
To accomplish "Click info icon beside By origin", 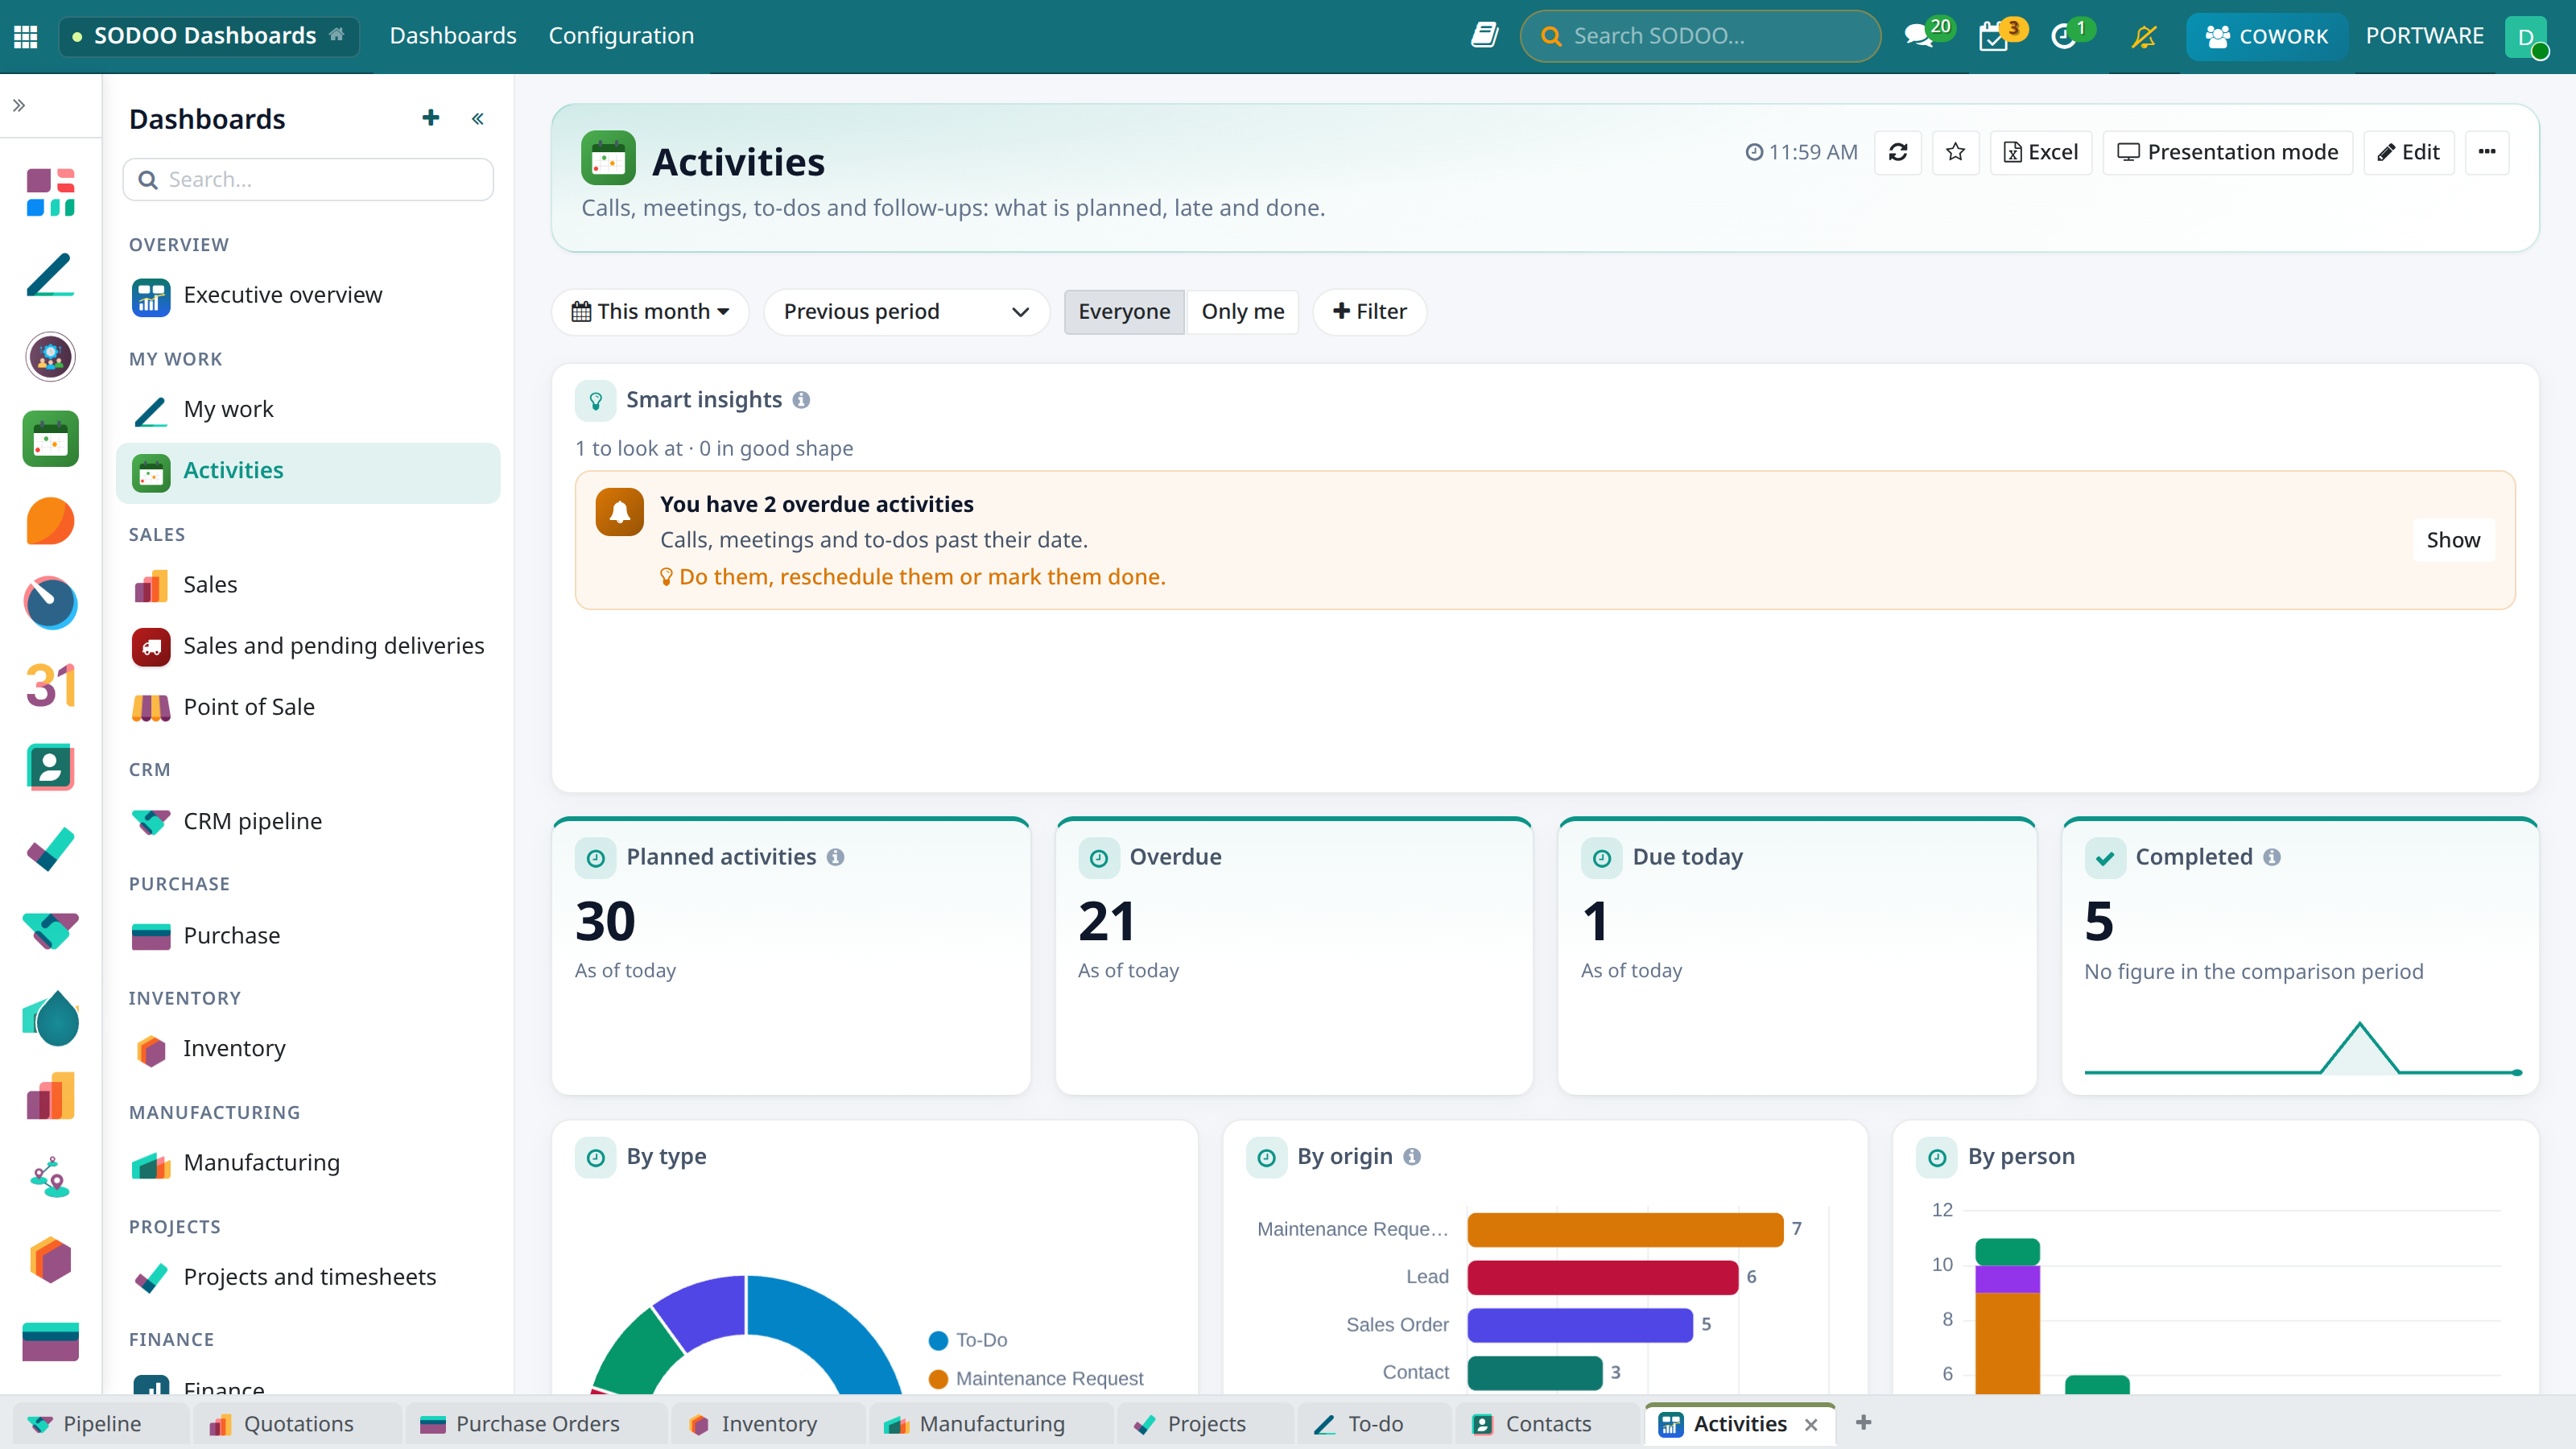I will [1412, 1157].
